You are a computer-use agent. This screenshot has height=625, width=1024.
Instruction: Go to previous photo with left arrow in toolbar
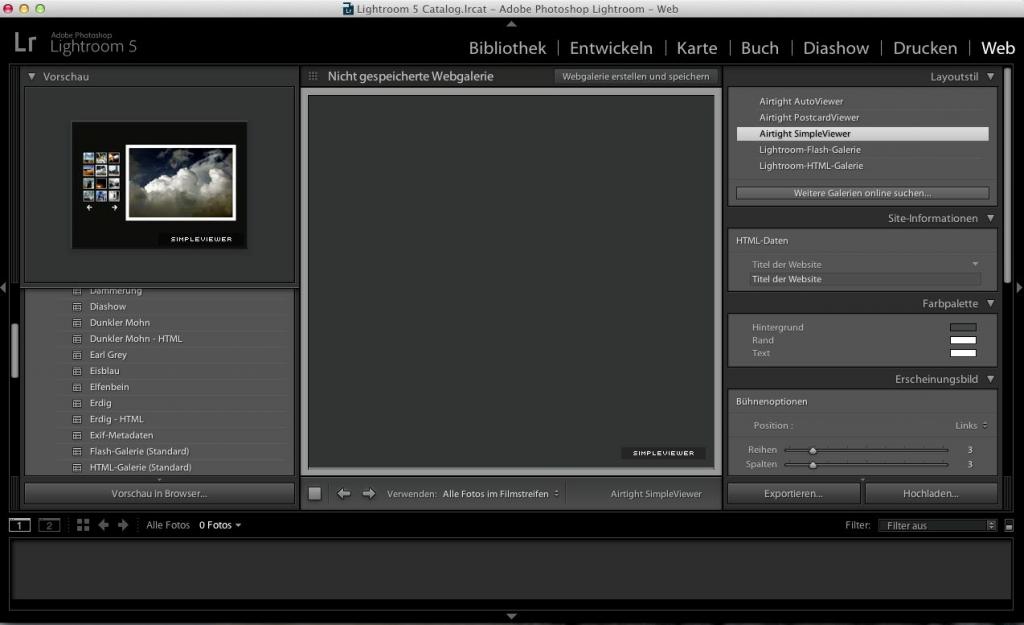coord(344,494)
